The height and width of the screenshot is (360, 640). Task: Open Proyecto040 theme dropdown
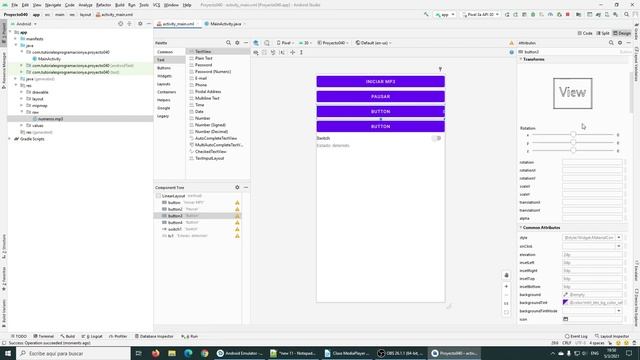click(x=333, y=43)
